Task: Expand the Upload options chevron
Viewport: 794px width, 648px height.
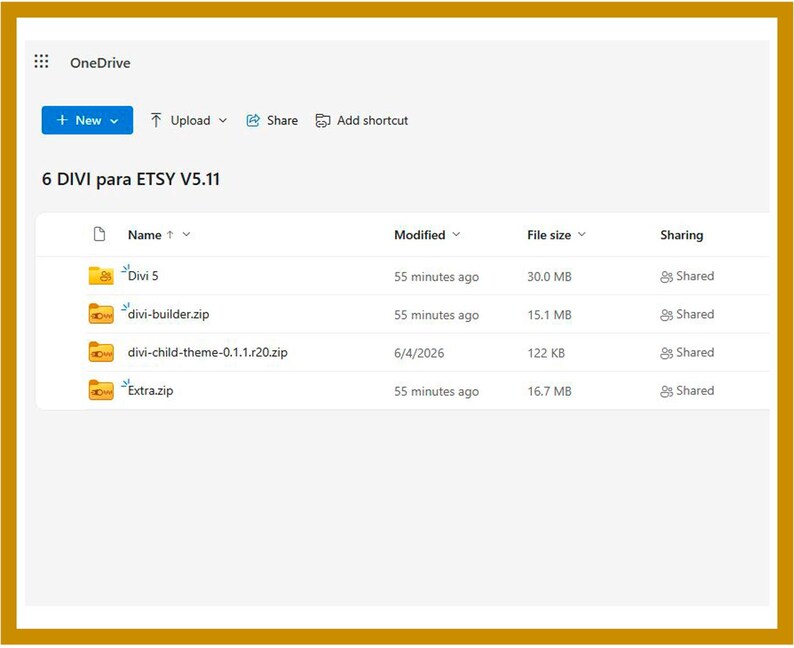Action: tap(223, 120)
